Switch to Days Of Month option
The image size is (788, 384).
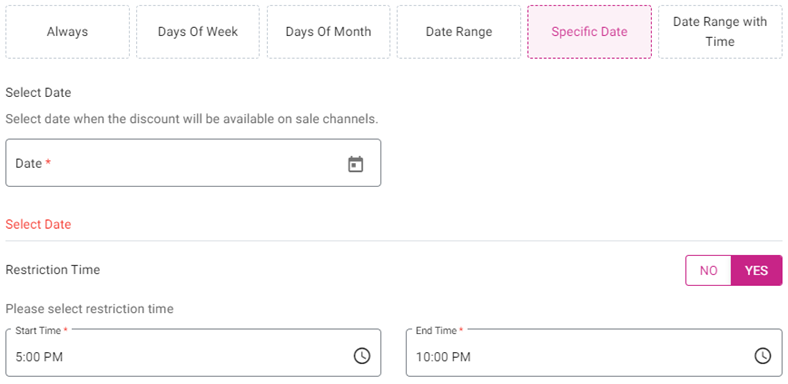click(x=328, y=32)
